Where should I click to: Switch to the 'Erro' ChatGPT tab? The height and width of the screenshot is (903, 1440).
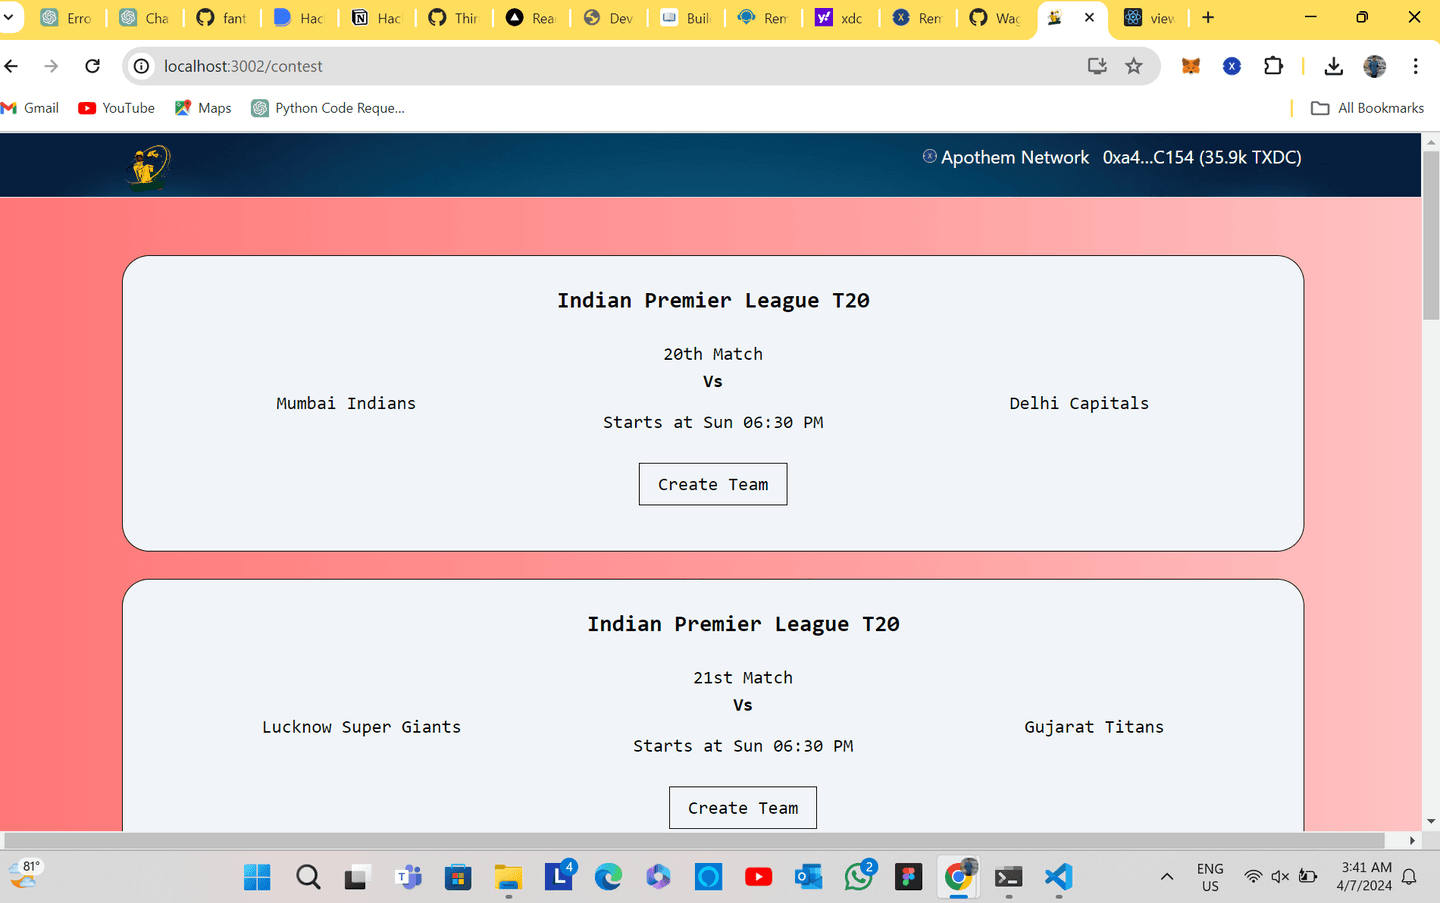(67, 18)
